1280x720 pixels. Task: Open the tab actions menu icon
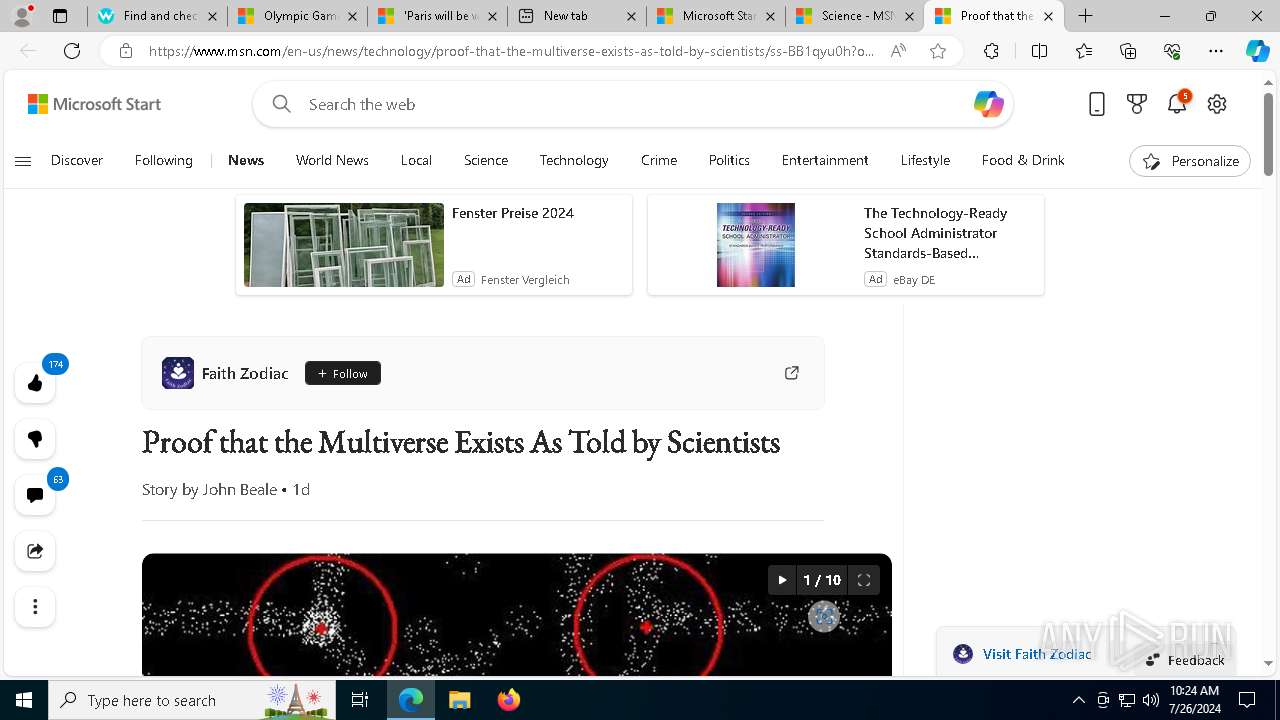60,16
